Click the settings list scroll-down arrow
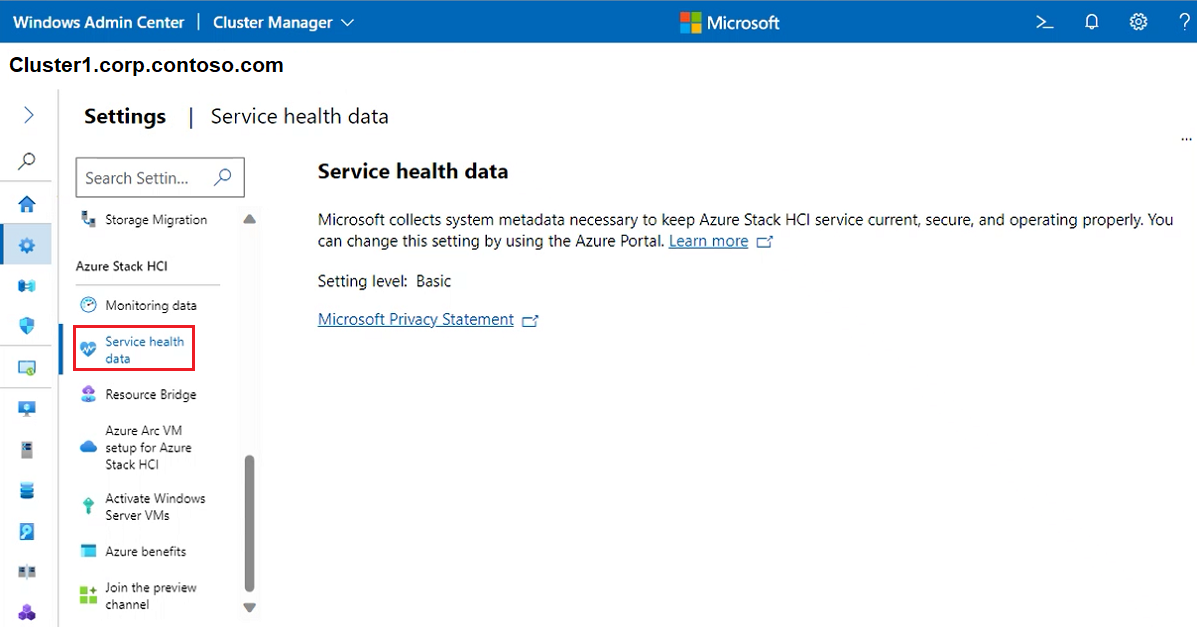Screen dimensions: 1197x627 pos(249,608)
